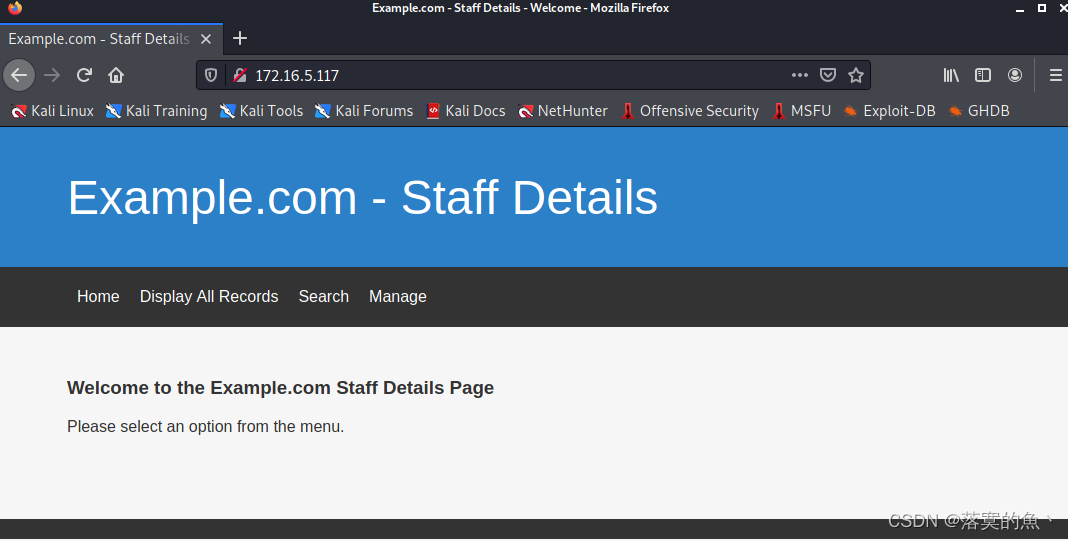Open Kali Docs bookmark
The image size is (1068, 541).
point(466,111)
